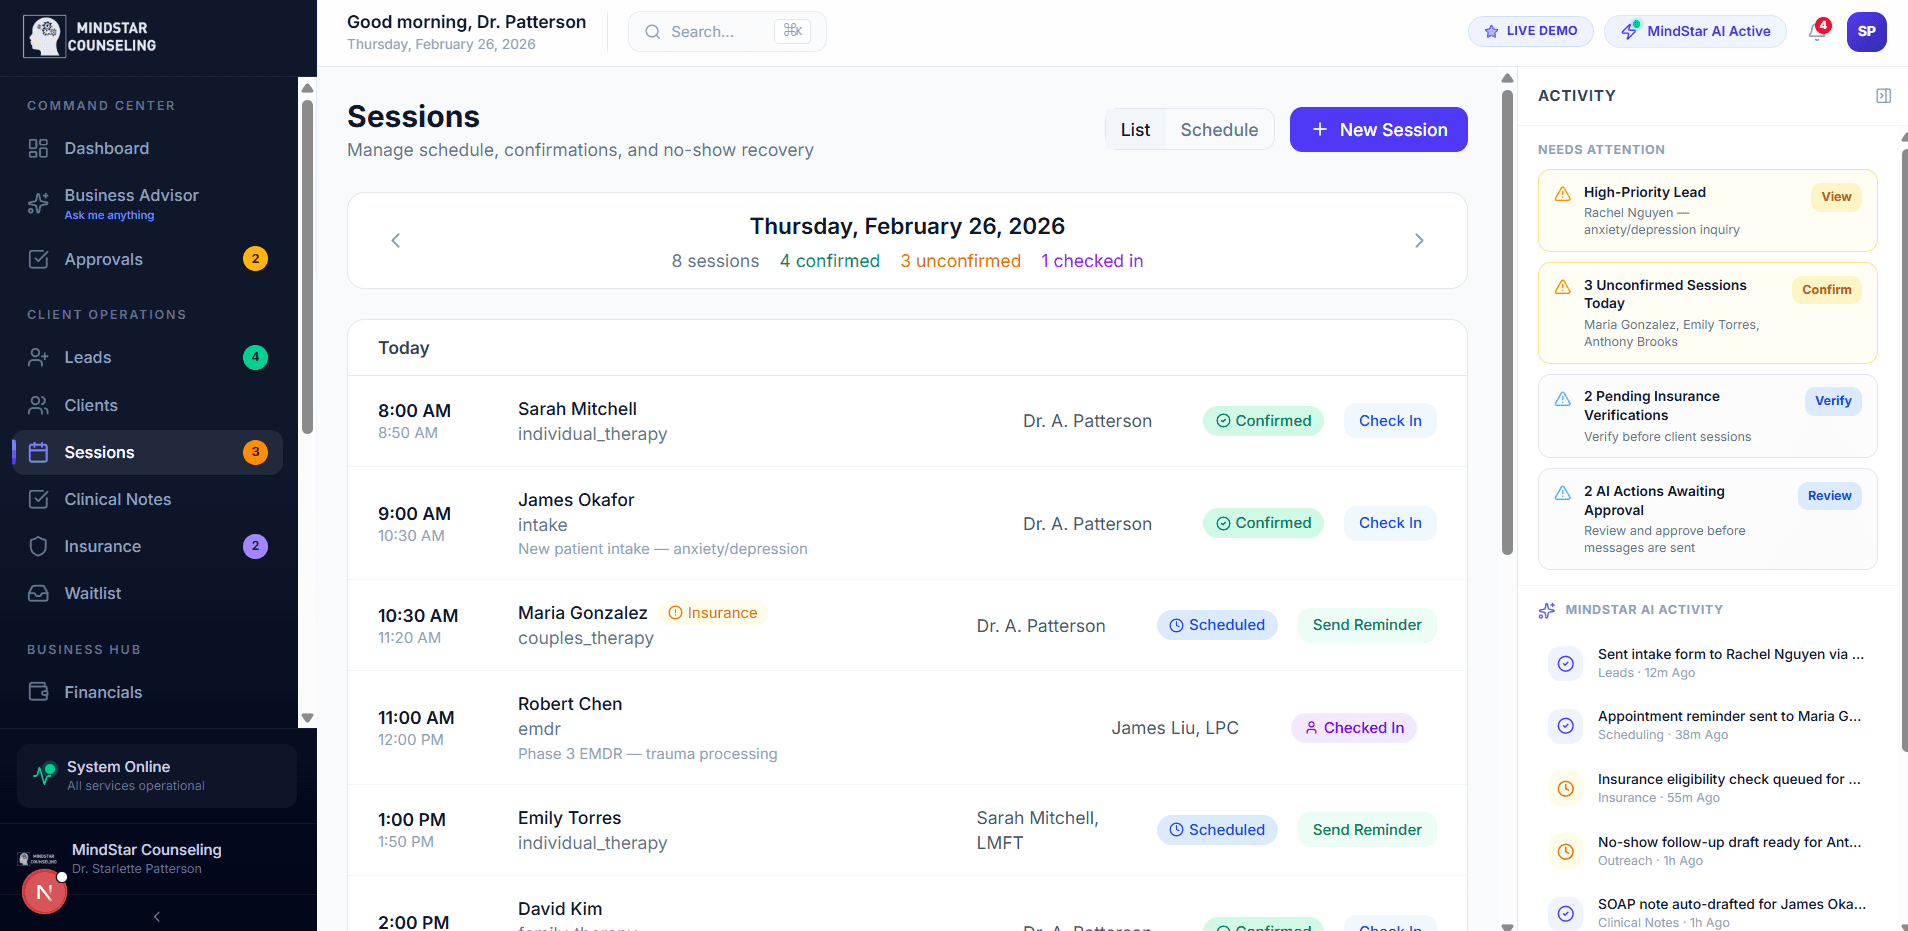The width and height of the screenshot is (1908, 931).
Task: Click the Leads add-person icon
Action: [38, 357]
